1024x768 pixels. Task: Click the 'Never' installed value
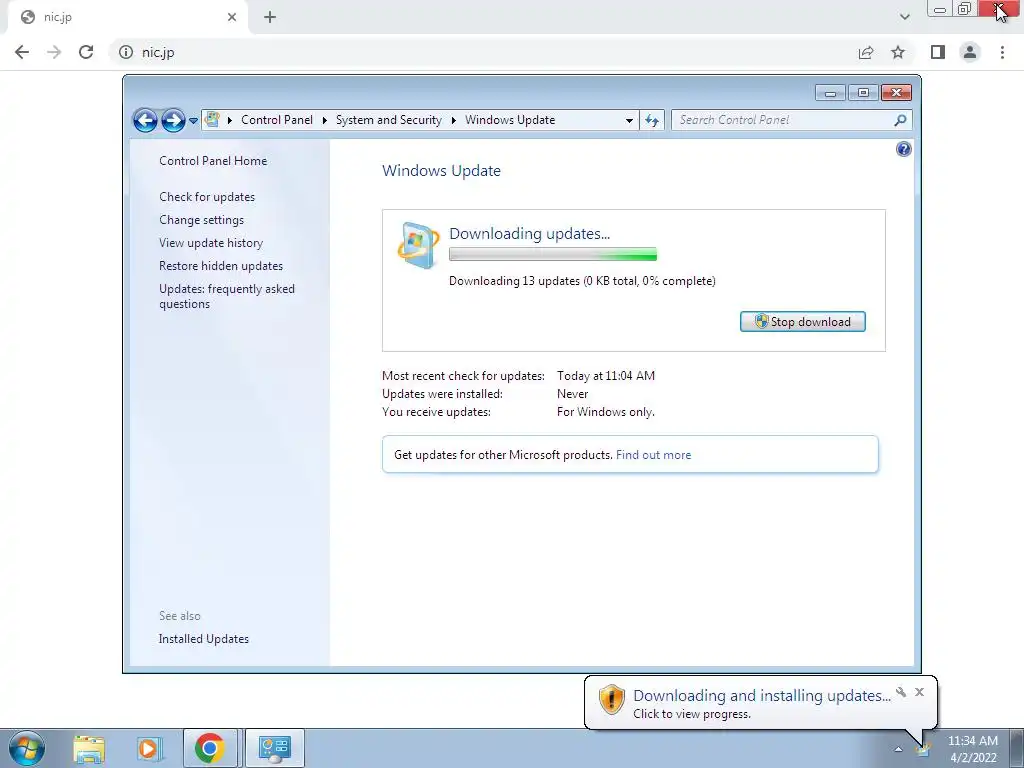572,394
